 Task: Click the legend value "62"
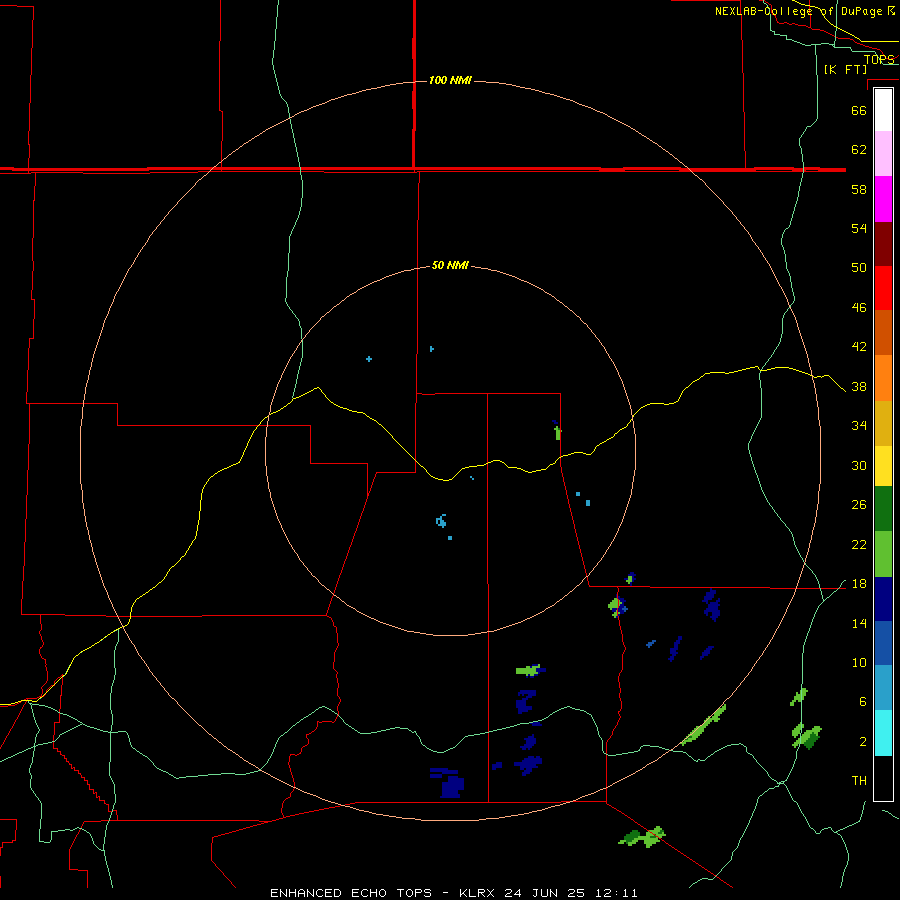click(859, 149)
